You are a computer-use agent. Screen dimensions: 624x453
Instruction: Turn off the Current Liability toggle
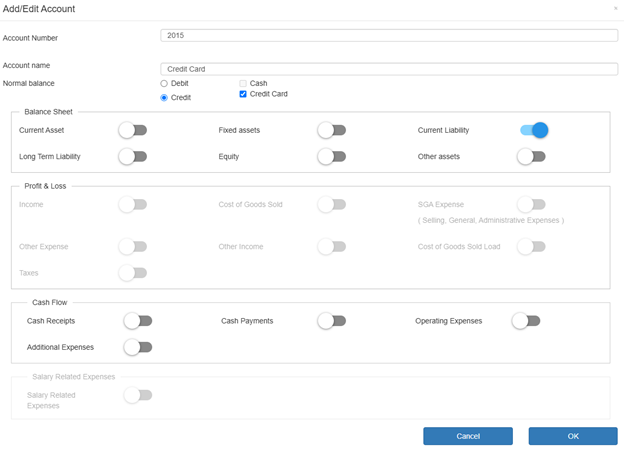coord(534,130)
